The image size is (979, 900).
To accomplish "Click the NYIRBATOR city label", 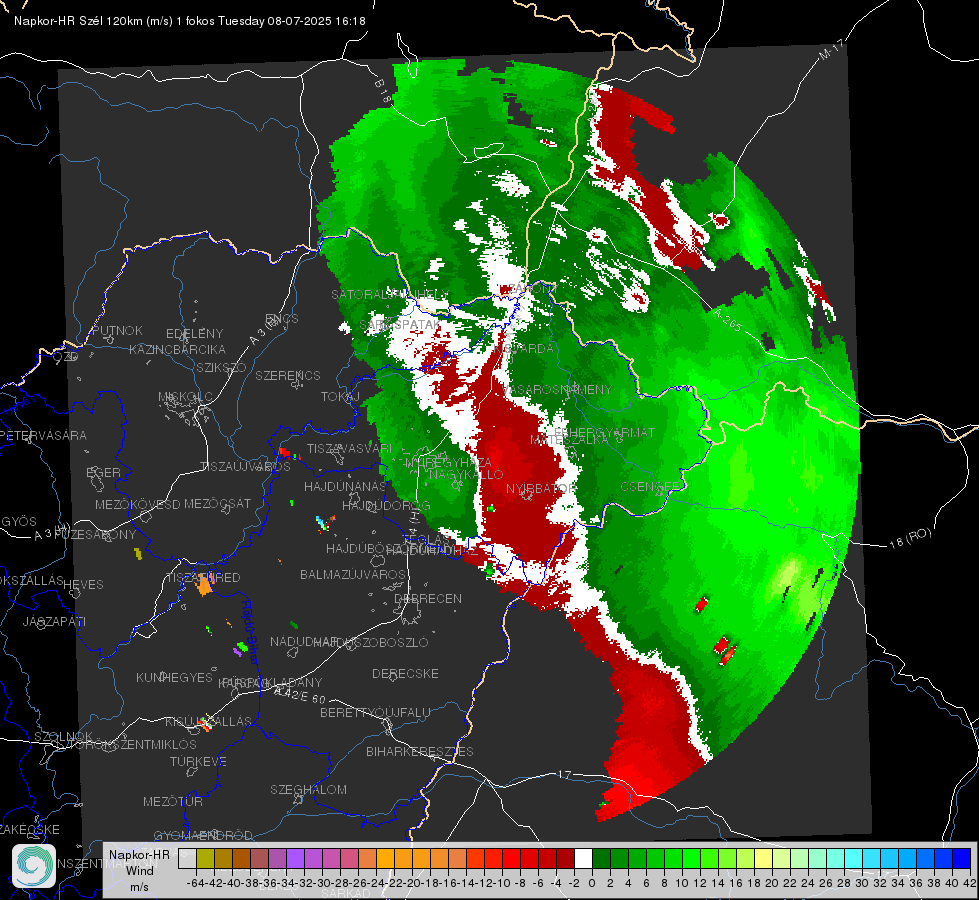I will [541, 488].
